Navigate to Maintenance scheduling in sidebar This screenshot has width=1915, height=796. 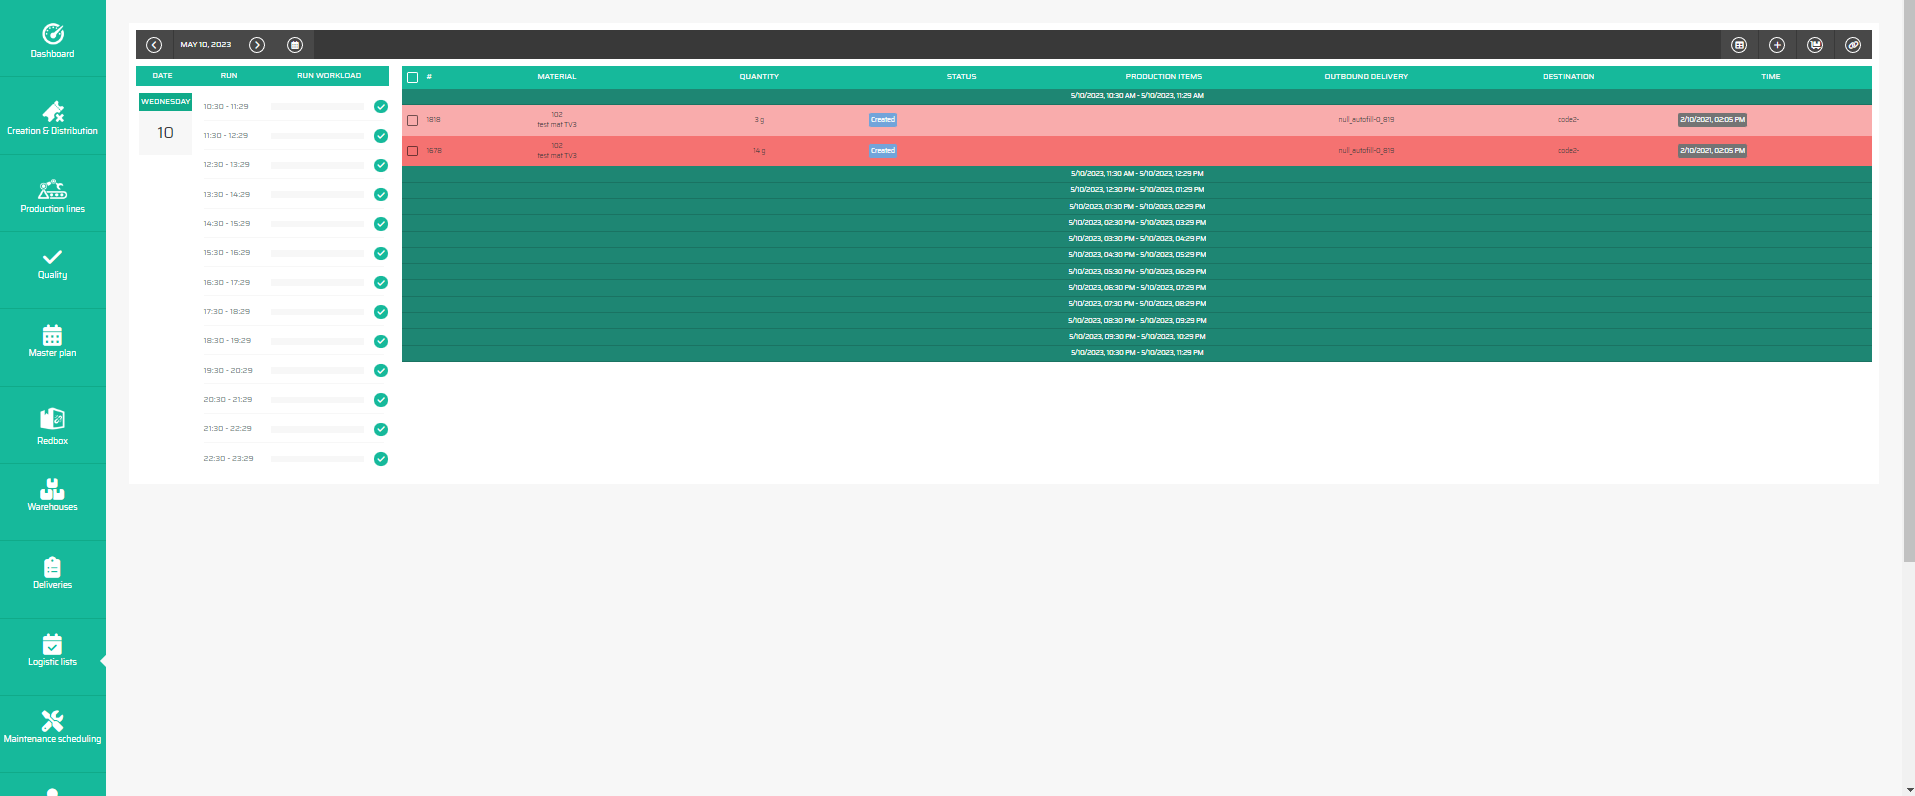tap(53, 727)
